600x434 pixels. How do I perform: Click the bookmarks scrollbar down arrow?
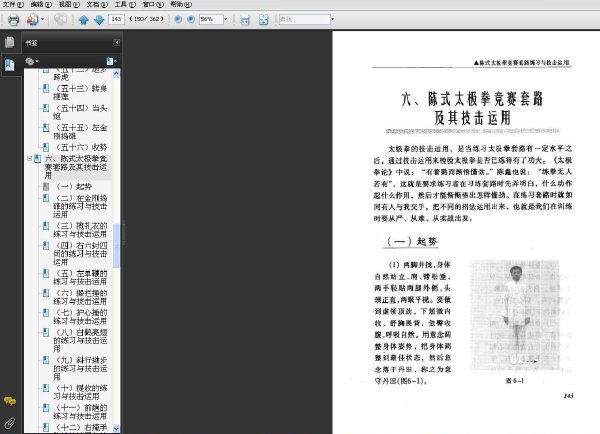116,428
